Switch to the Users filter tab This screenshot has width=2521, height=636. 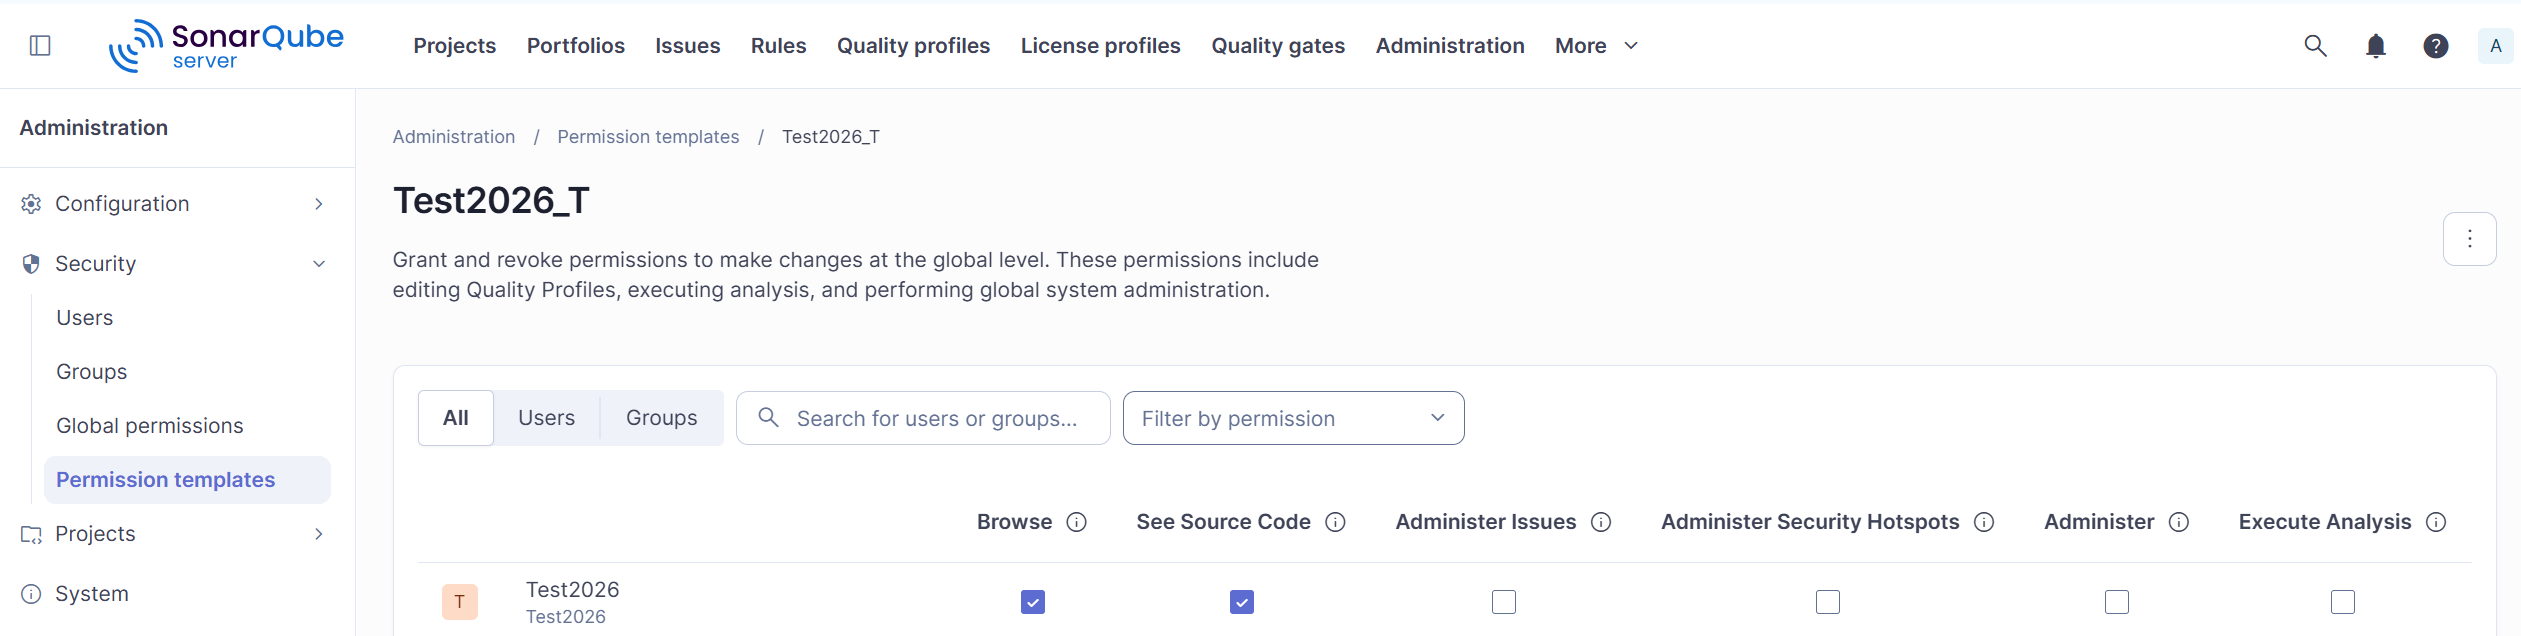pos(547,418)
